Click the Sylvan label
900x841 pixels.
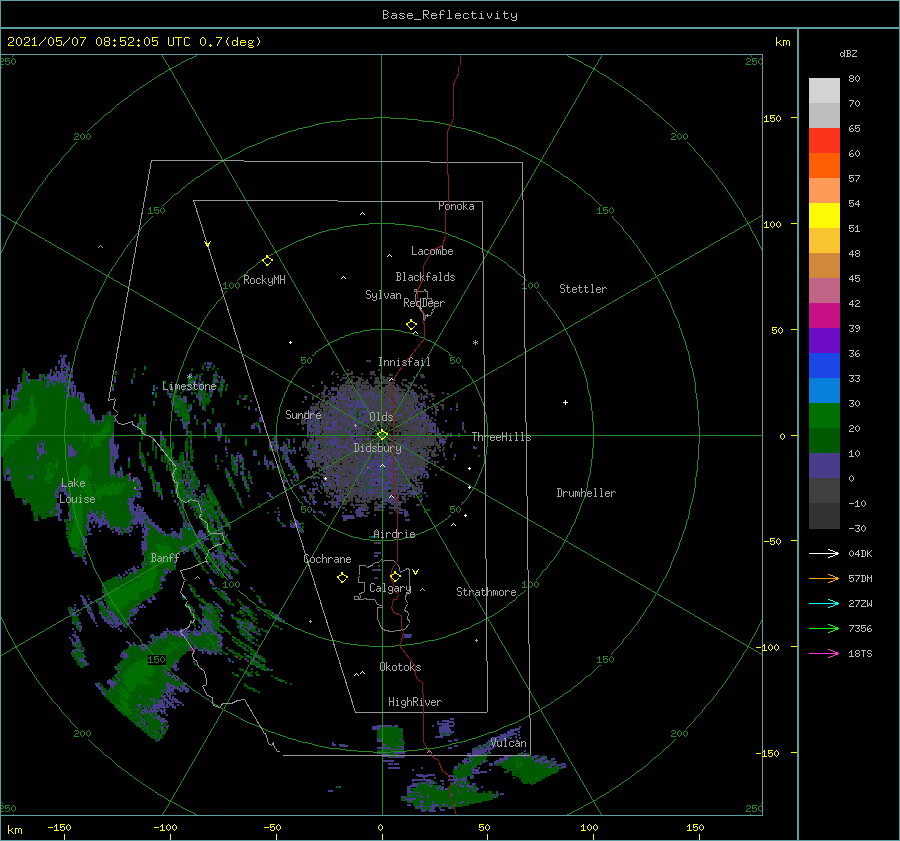383,295
